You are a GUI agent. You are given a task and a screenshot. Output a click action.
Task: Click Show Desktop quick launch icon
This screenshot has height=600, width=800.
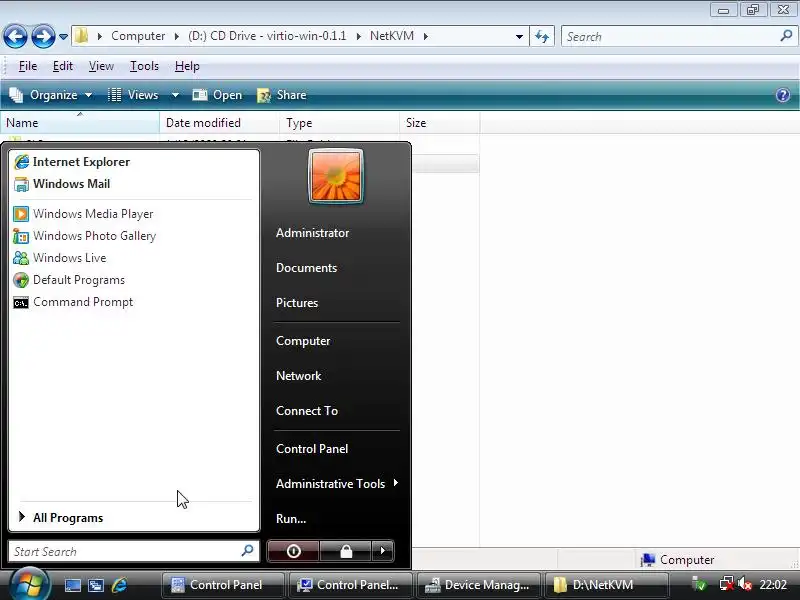[x=72, y=585]
